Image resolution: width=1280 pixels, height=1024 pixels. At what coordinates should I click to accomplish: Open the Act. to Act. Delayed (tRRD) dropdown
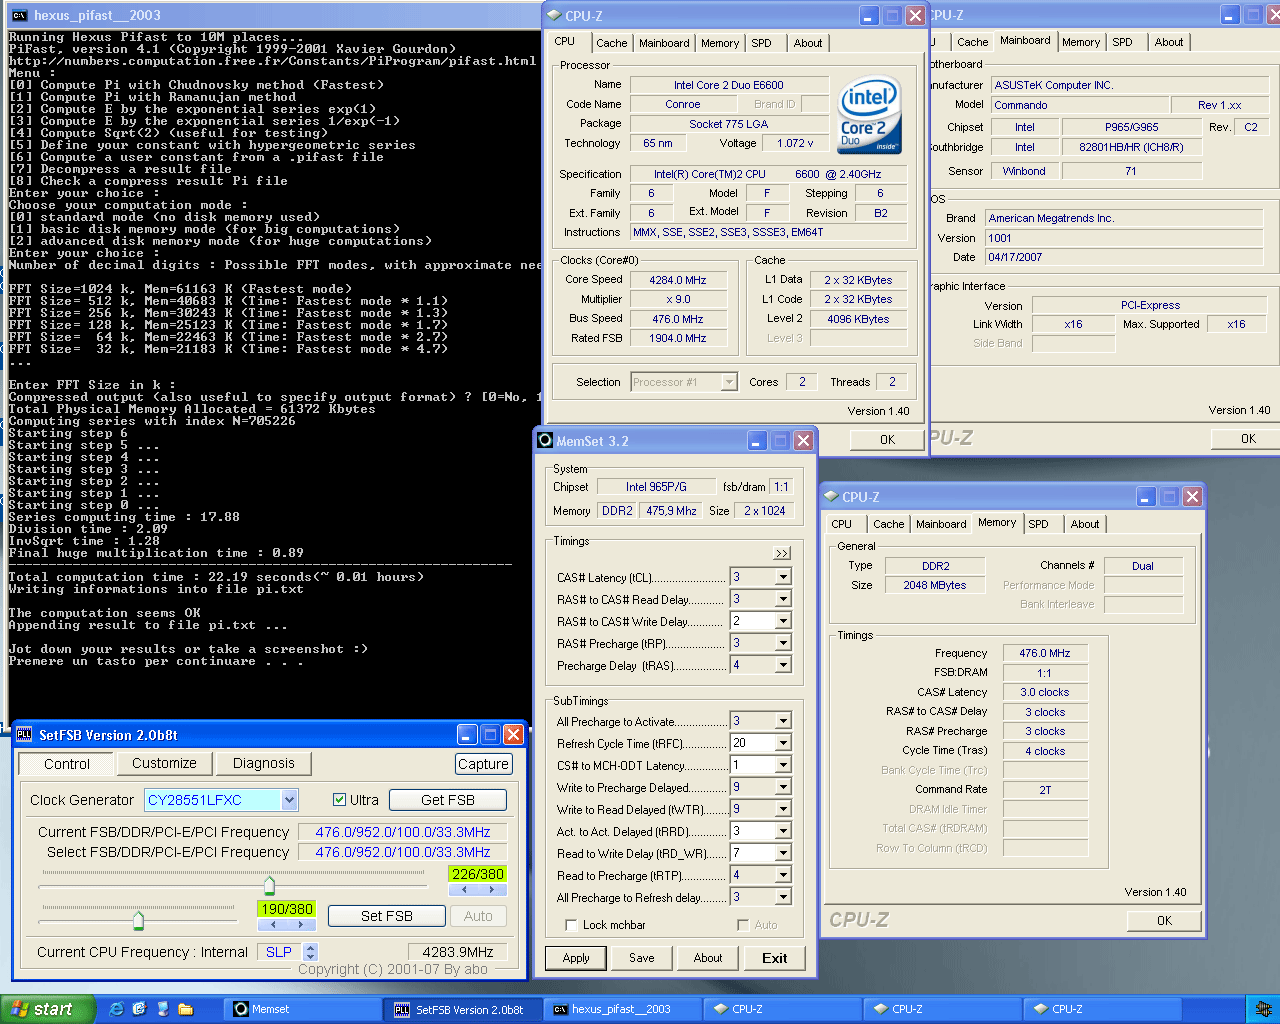(x=783, y=831)
